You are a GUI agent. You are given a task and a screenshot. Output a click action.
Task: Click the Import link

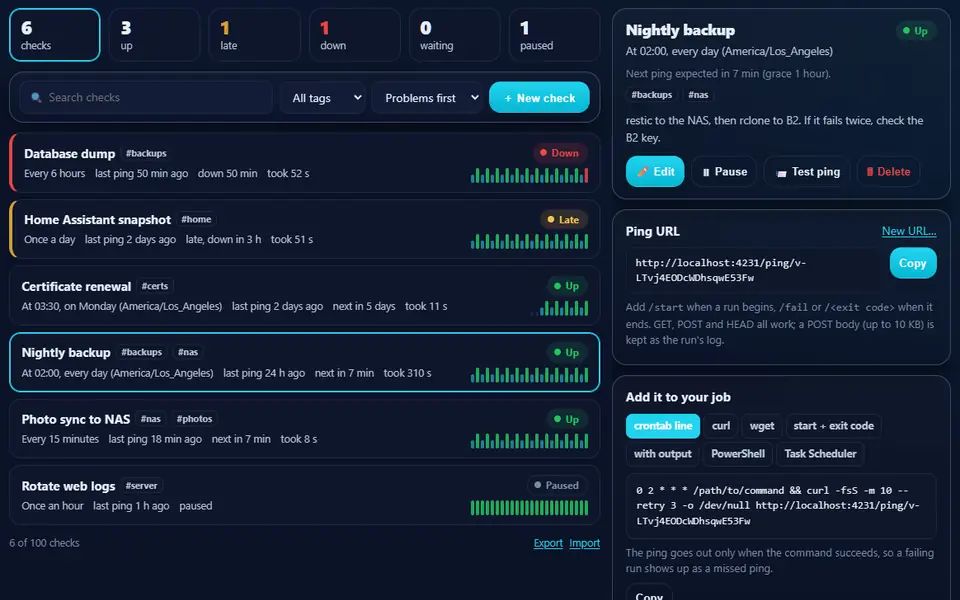coord(585,543)
